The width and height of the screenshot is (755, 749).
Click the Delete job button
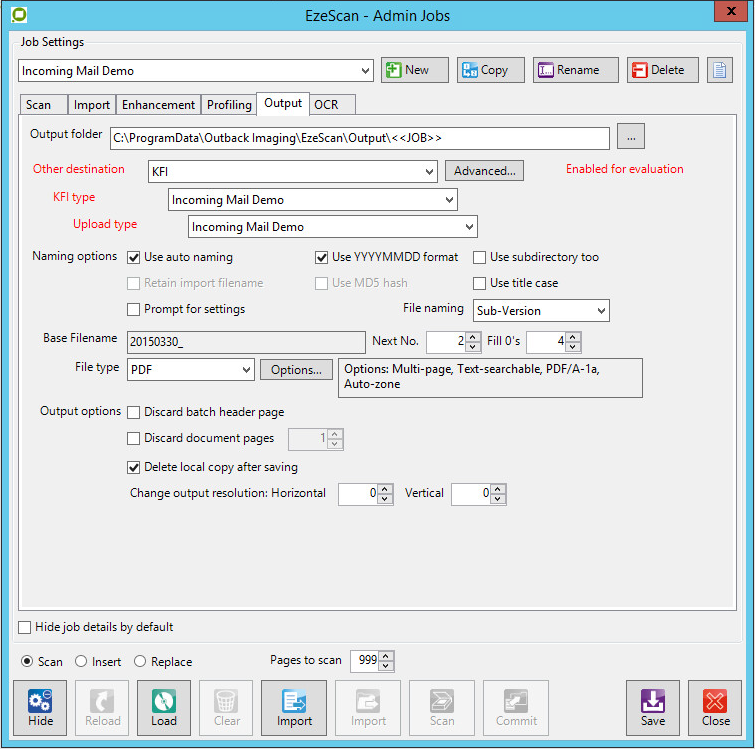click(663, 70)
